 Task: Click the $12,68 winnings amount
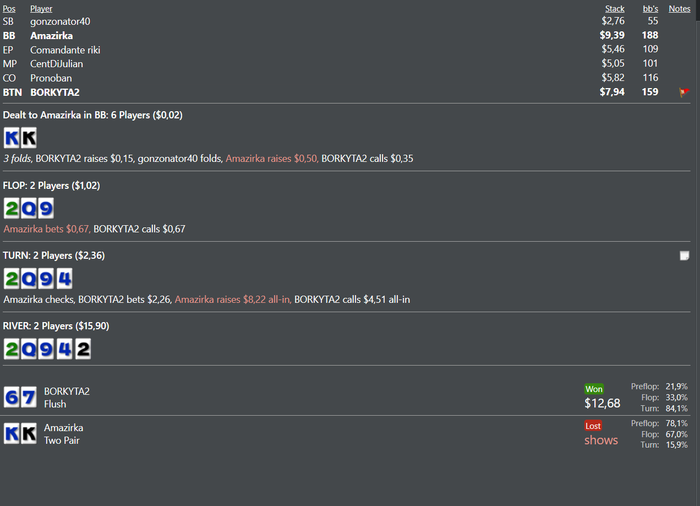tap(602, 404)
